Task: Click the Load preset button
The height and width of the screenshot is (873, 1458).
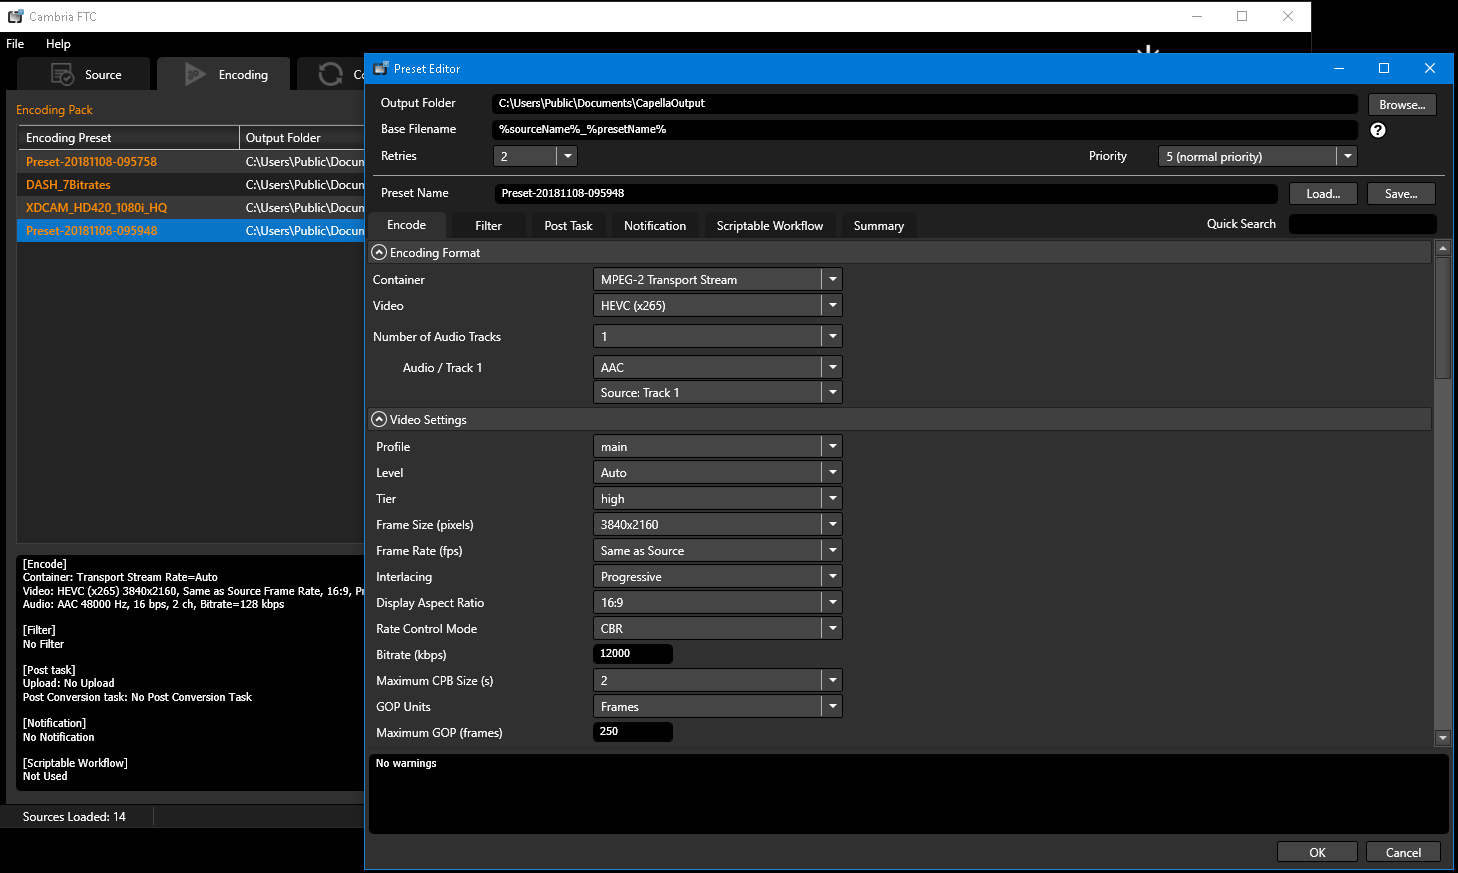Action: 1322,194
